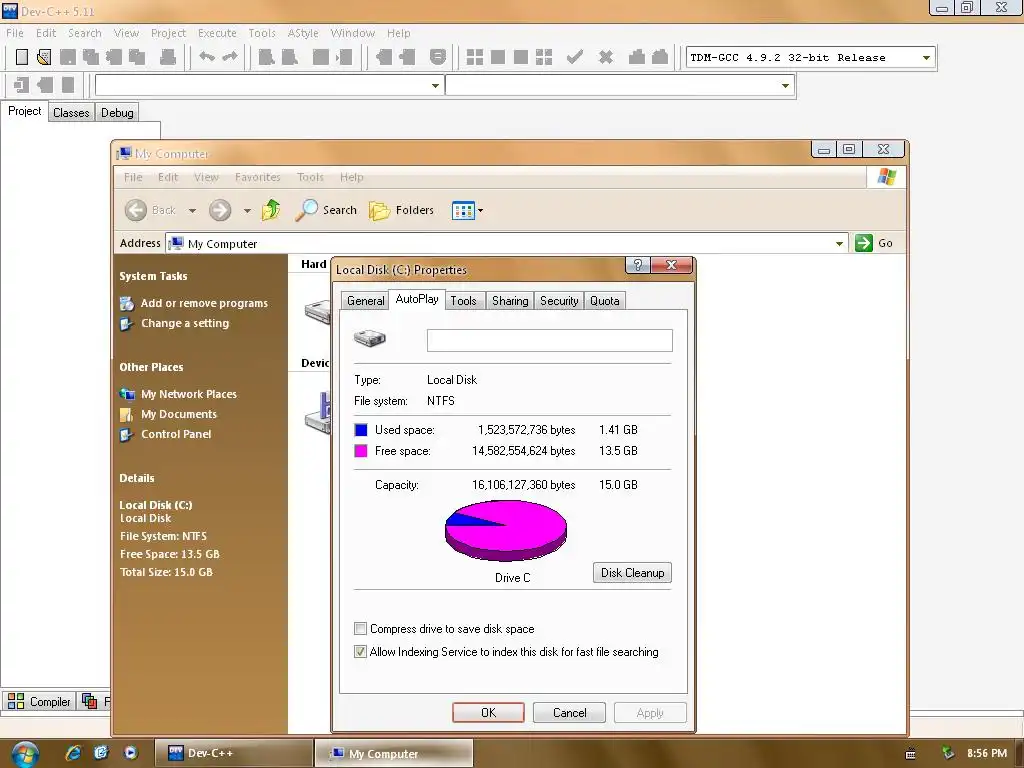Launch Internet Explorer from the quick launch bar

click(73, 753)
